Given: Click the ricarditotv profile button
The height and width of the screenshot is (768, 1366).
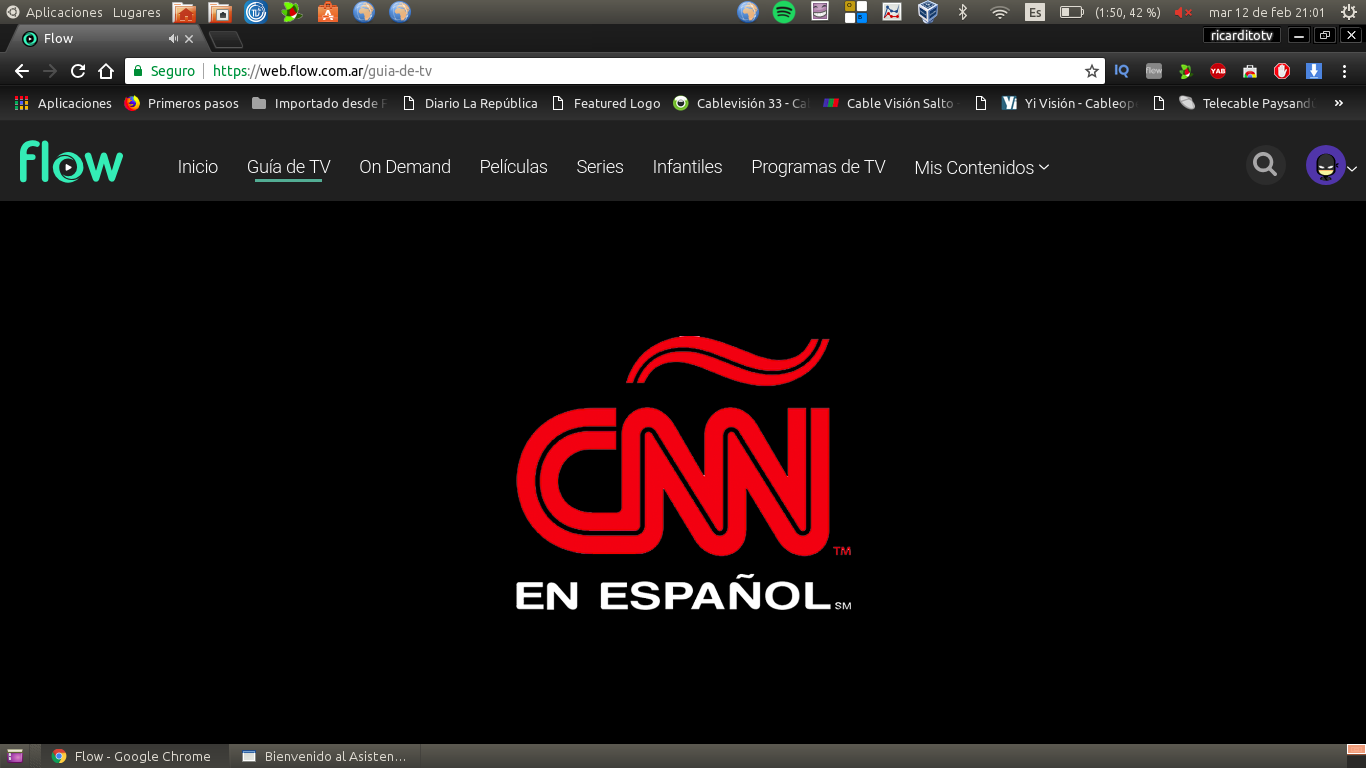Looking at the screenshot, I should 1241,36.
